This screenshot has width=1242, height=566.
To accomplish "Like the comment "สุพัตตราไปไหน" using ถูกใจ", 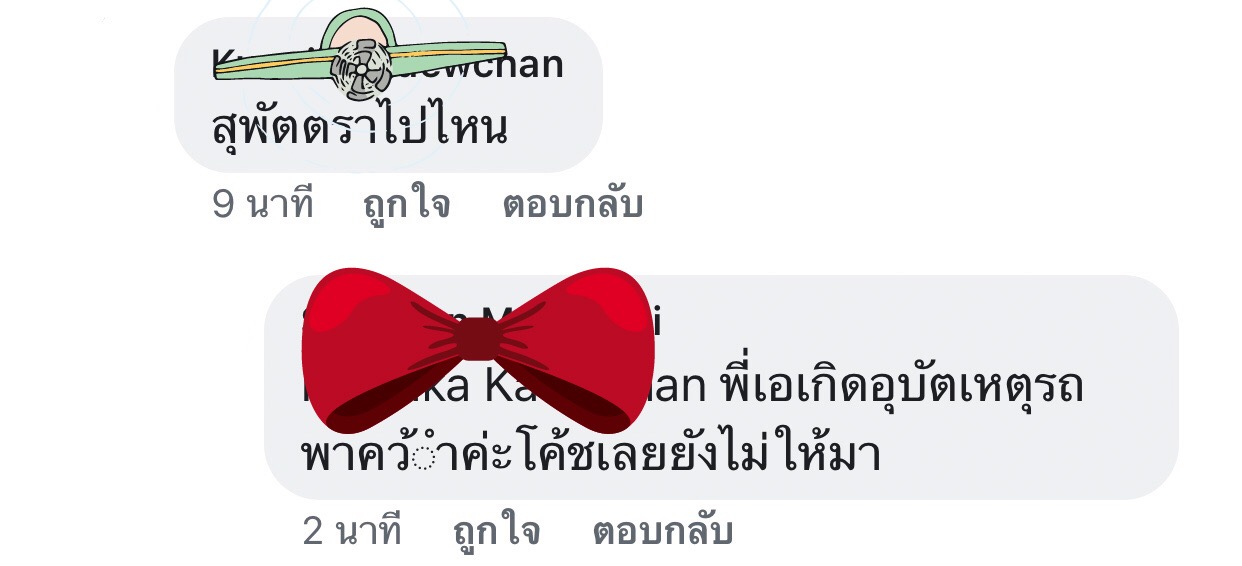I will click(x=406, y=204).
